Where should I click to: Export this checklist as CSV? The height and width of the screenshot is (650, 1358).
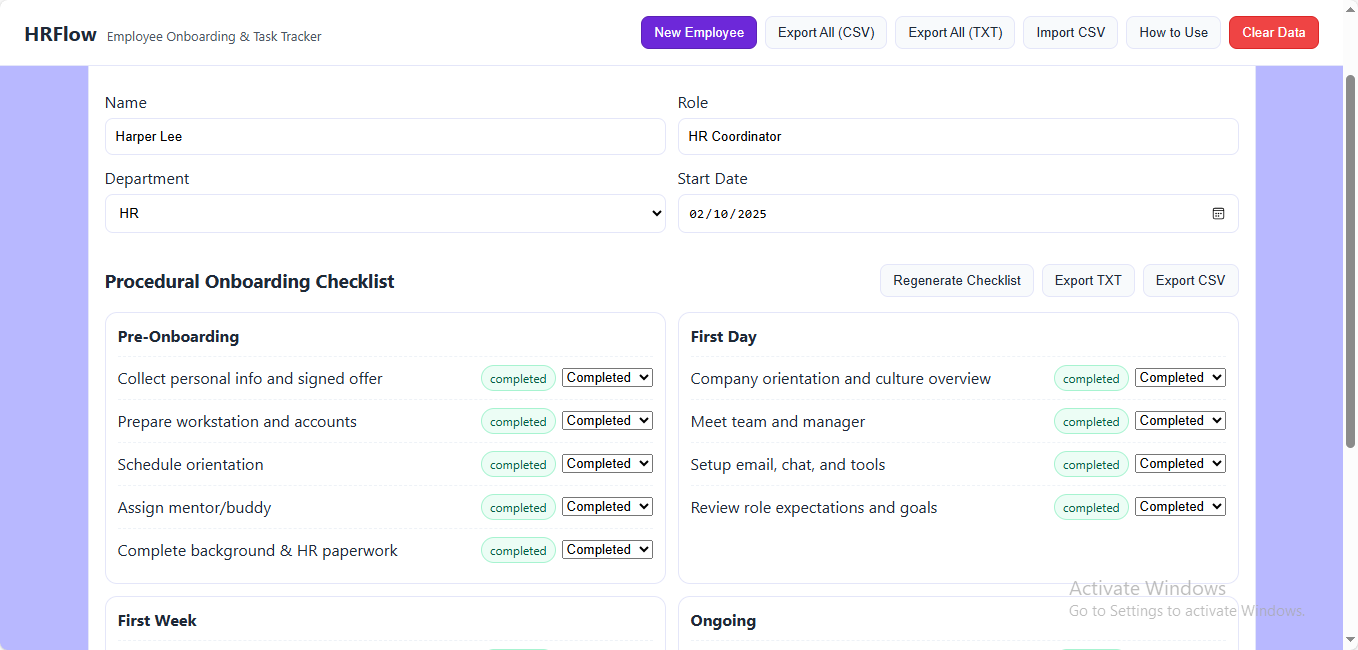(x=1190, y=281)
